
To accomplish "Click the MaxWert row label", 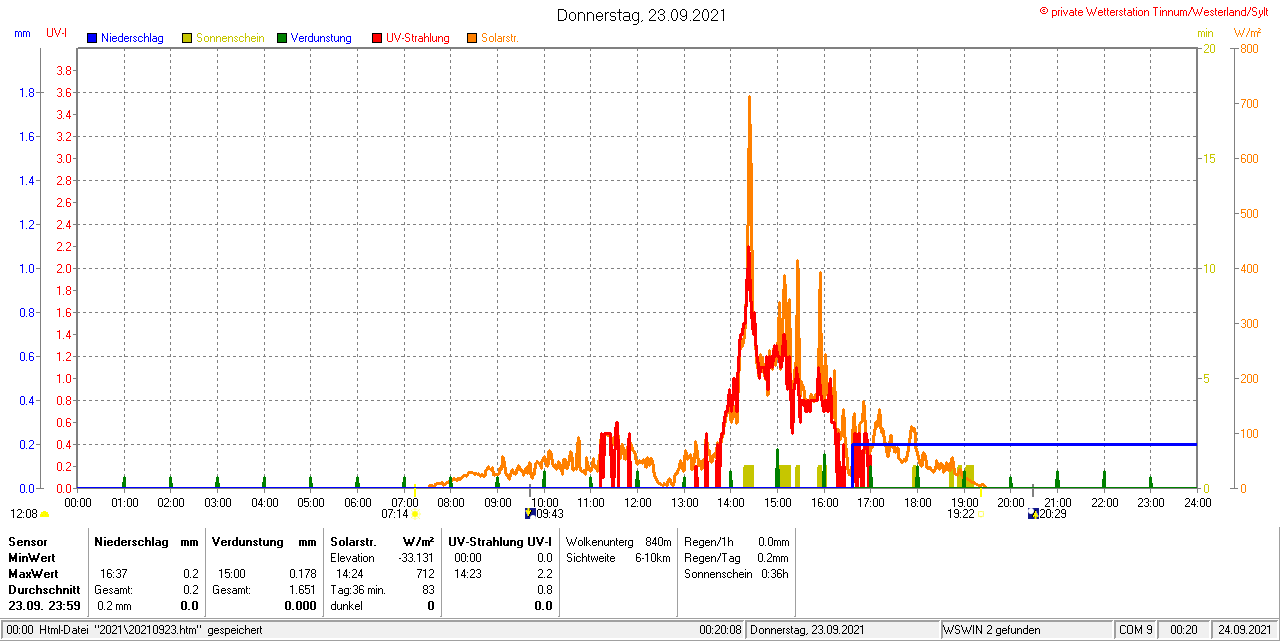I will coord(33,574).
